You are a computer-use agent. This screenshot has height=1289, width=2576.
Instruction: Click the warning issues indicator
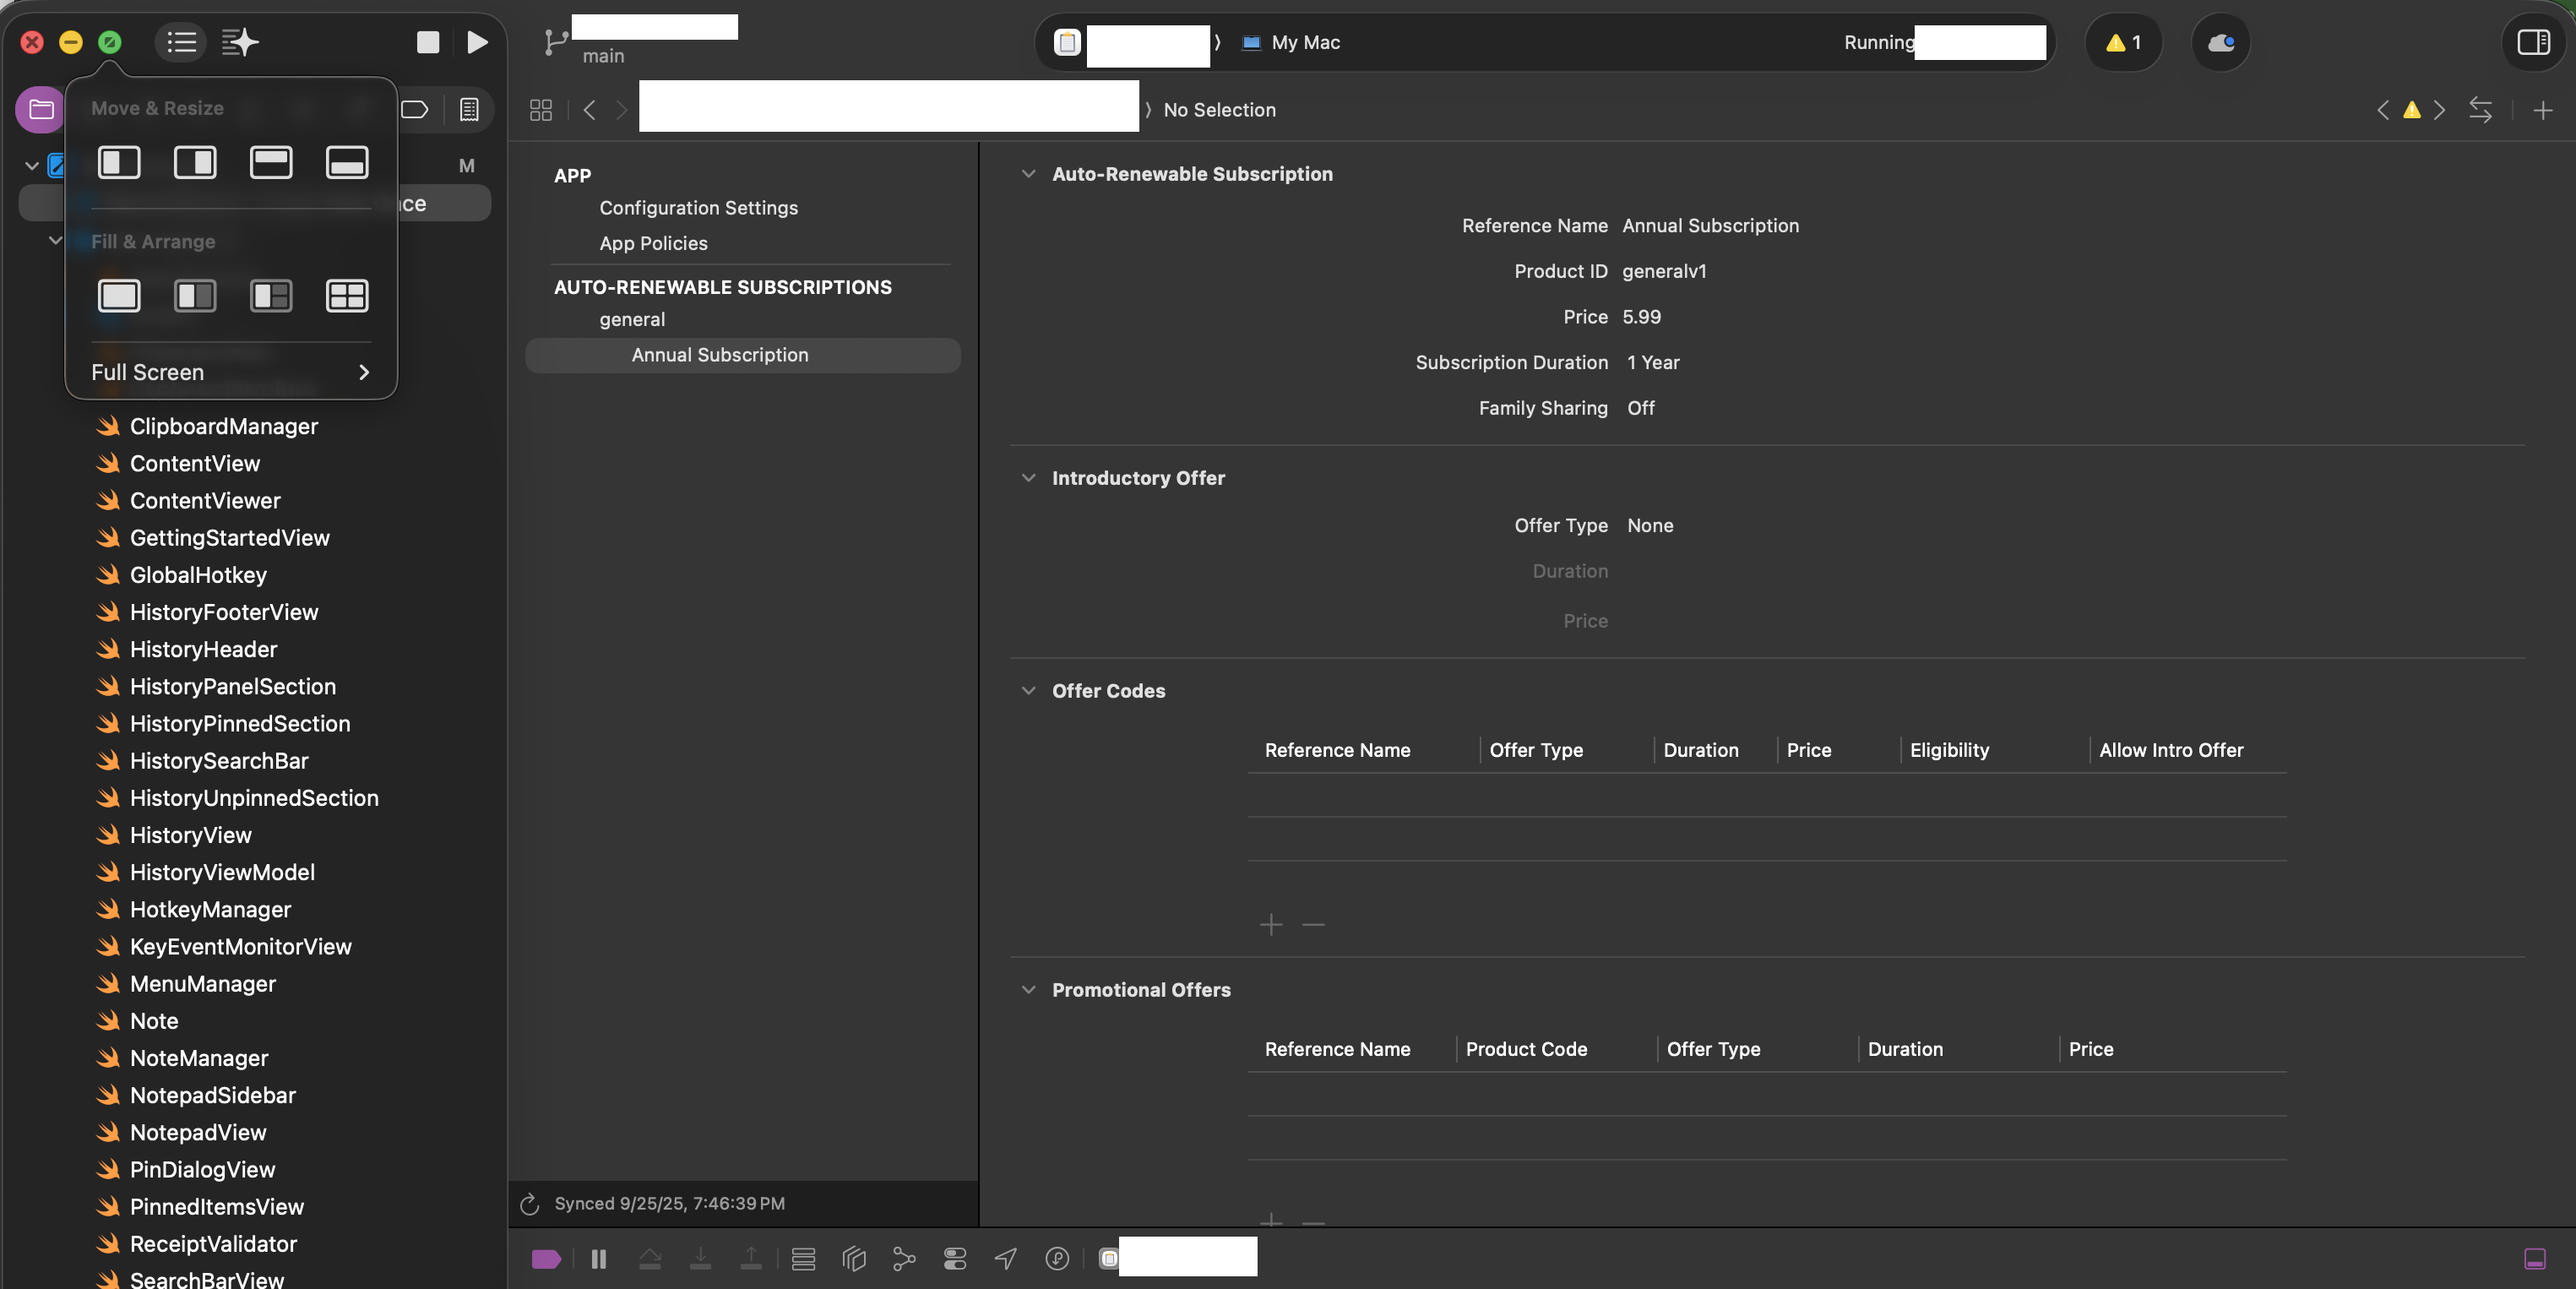(2122, 42)
